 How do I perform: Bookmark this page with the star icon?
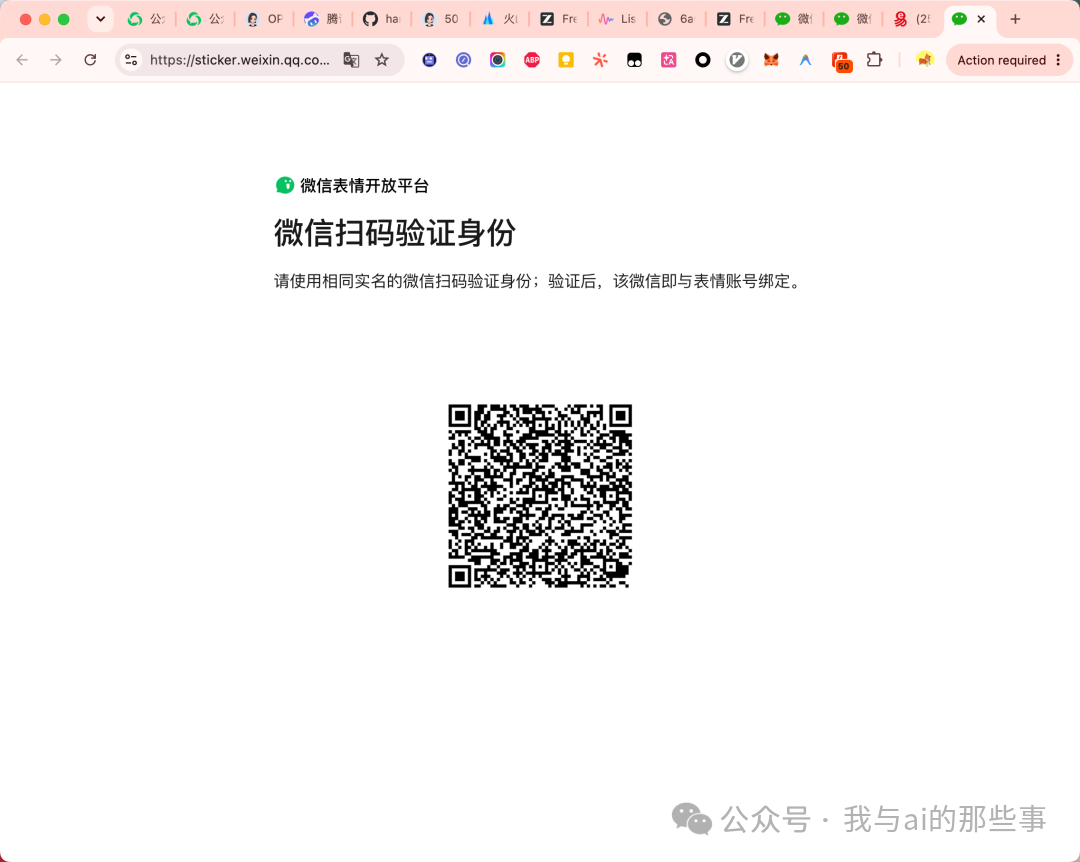(x=382, y=60)
